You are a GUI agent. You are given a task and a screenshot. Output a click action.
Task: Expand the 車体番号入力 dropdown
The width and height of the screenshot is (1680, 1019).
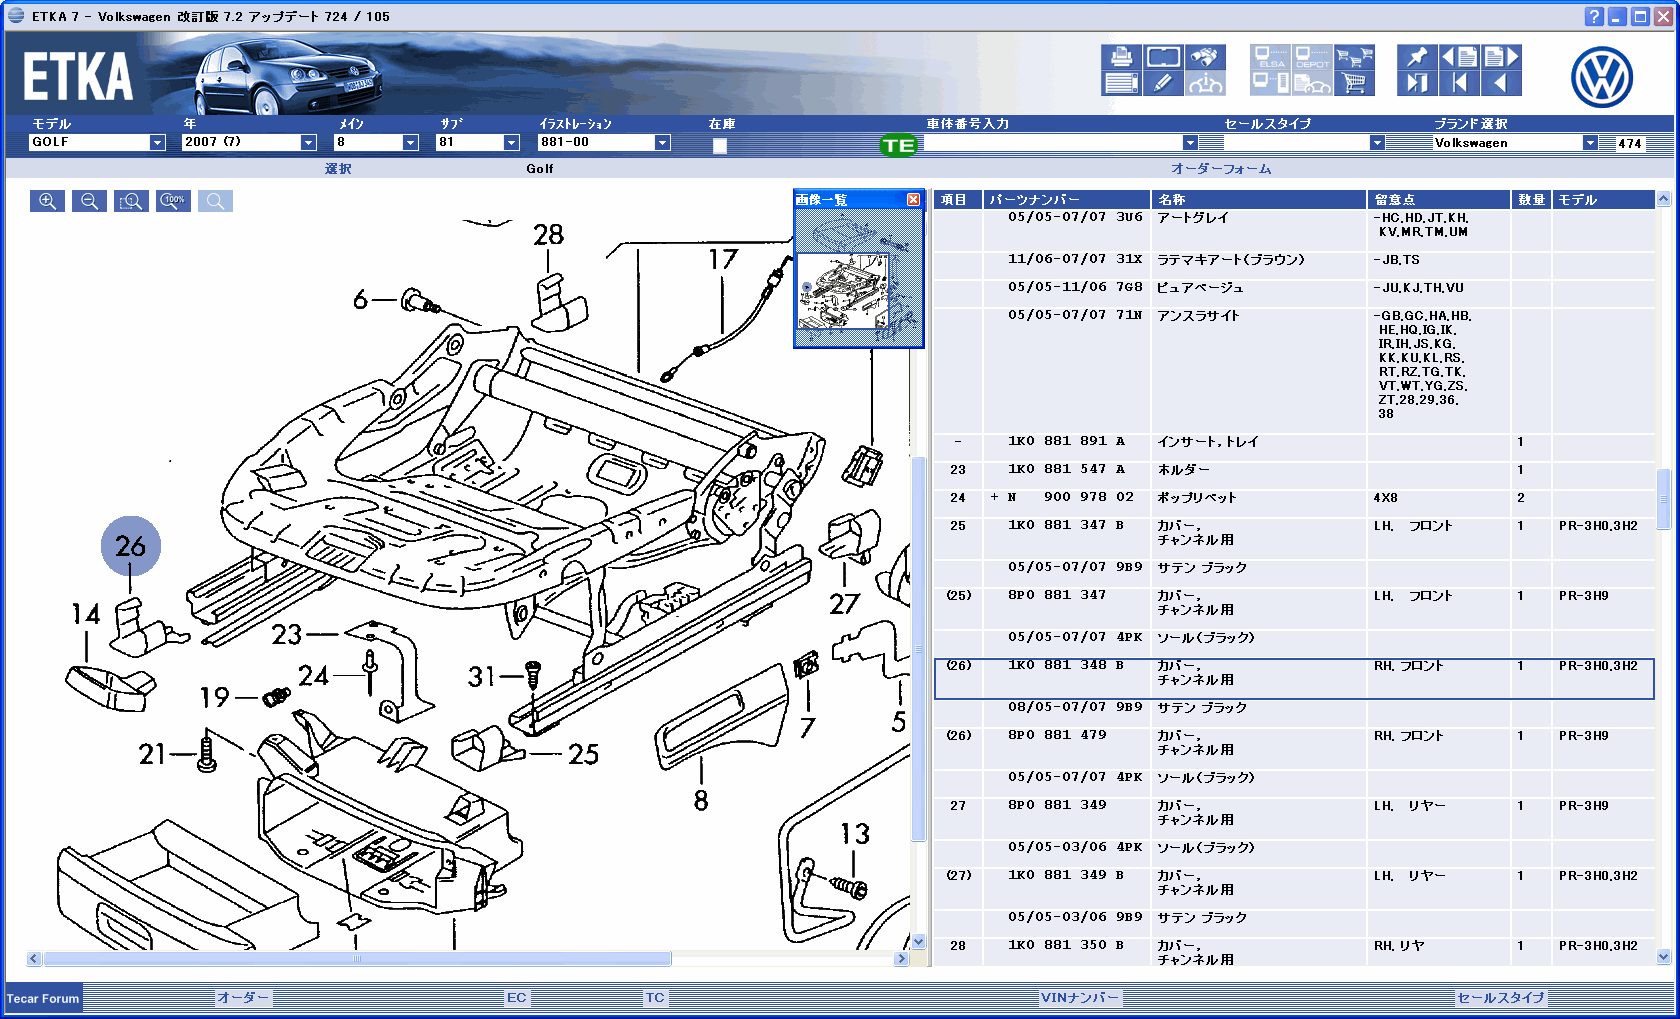1190,143
